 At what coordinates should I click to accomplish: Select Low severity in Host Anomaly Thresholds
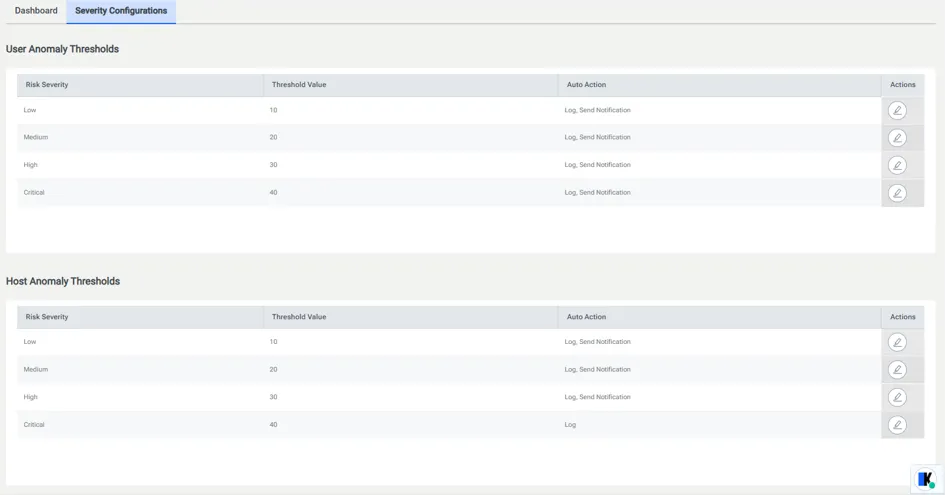click(30, 342)
